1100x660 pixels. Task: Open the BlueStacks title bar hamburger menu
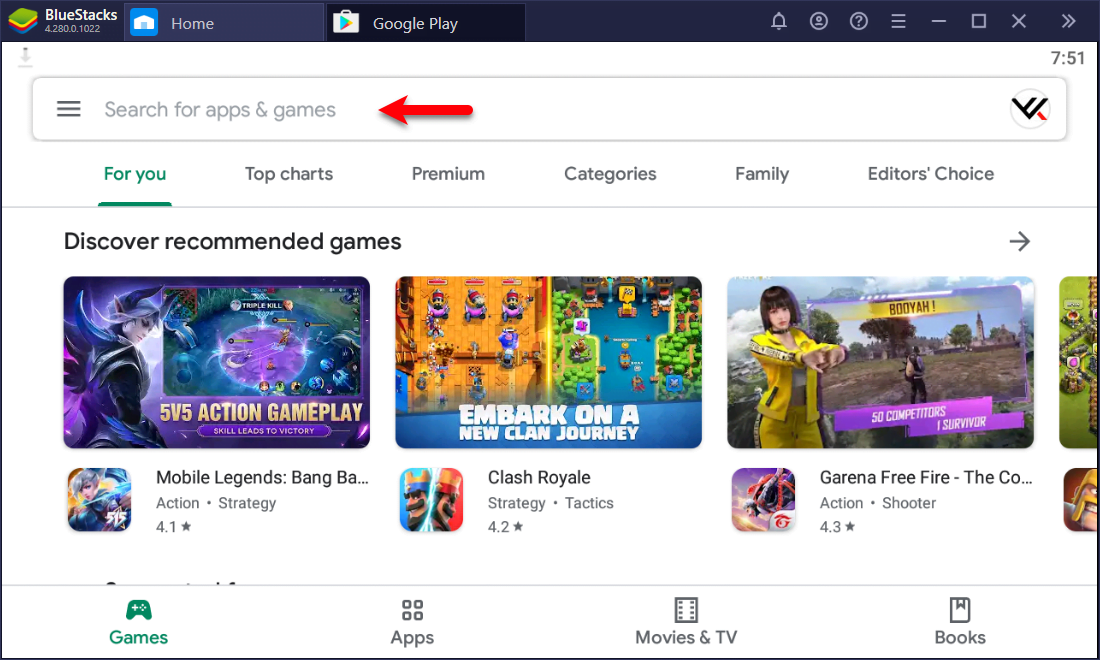click(898, 22)
